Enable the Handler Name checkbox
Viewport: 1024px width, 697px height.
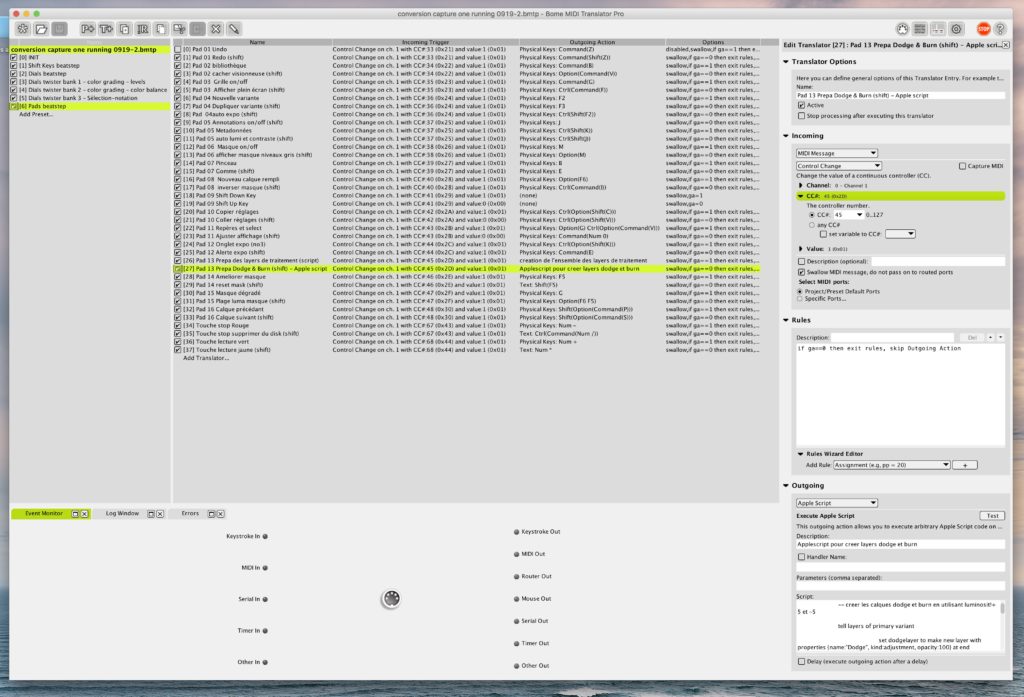point(801,557)
